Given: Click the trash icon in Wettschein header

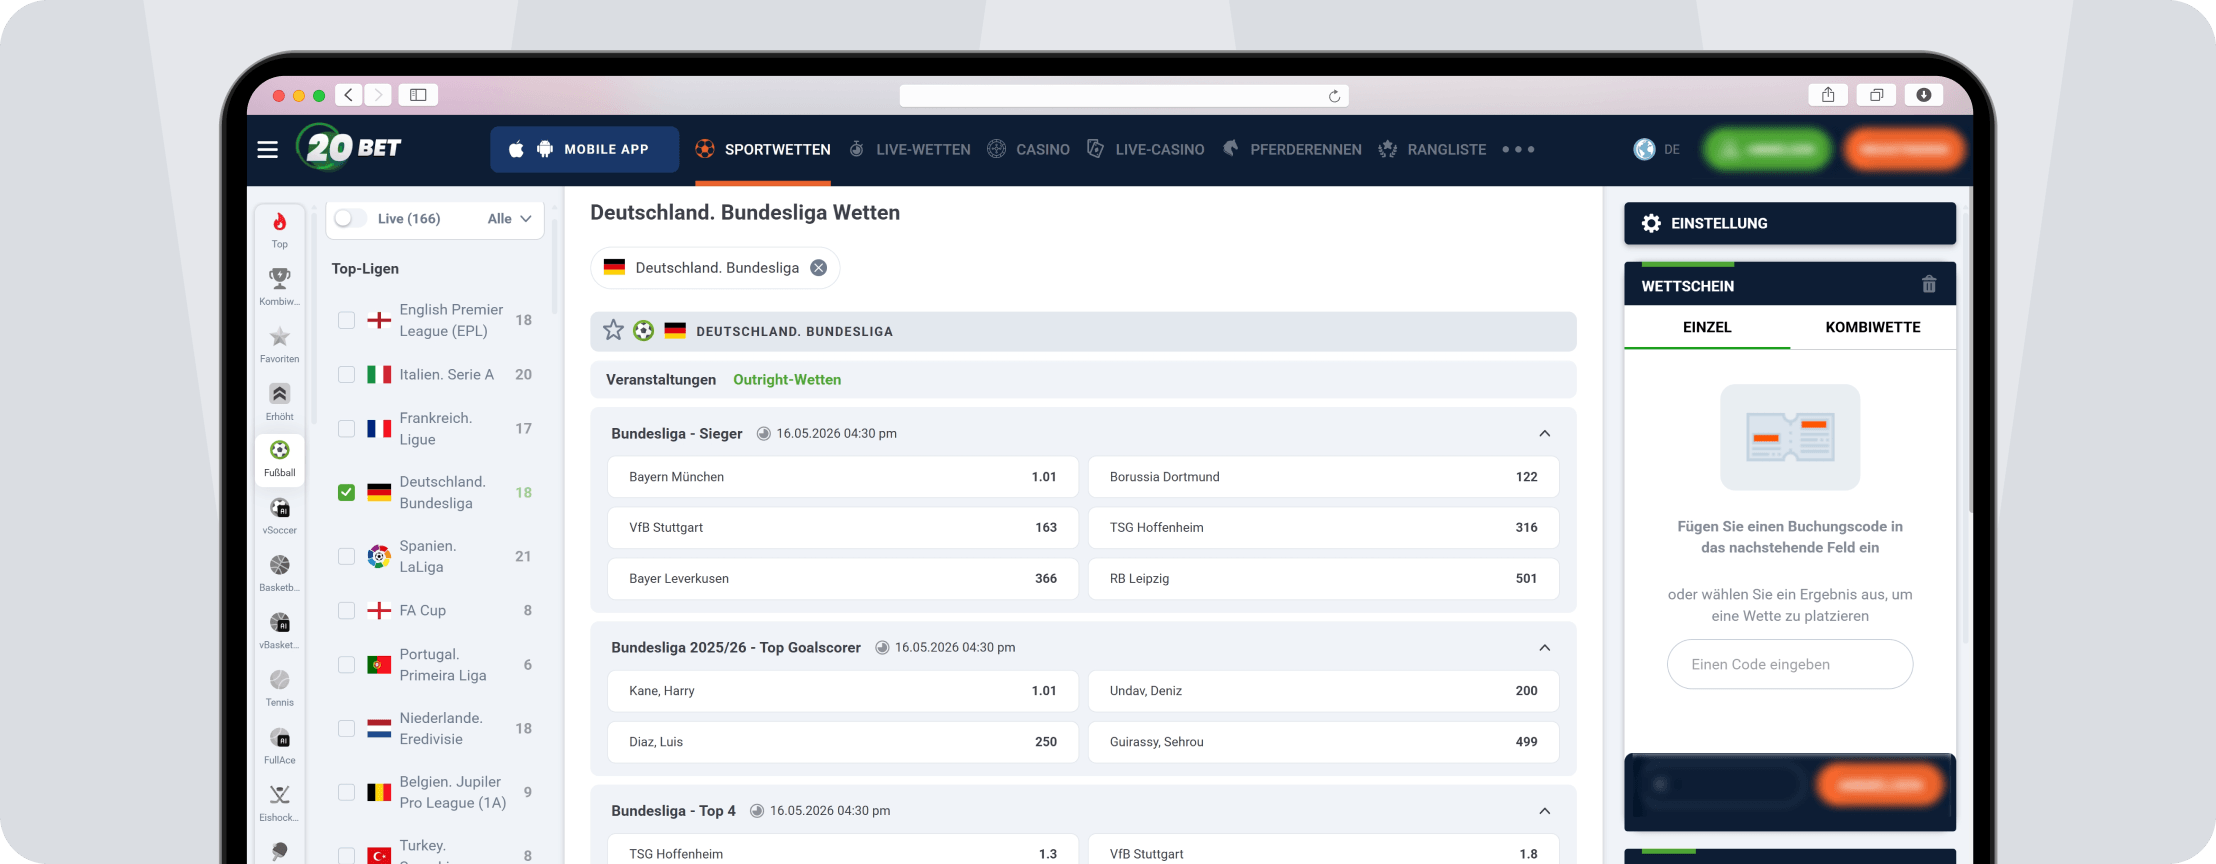Looking at the screenshot, I should tap(1929, 285).
